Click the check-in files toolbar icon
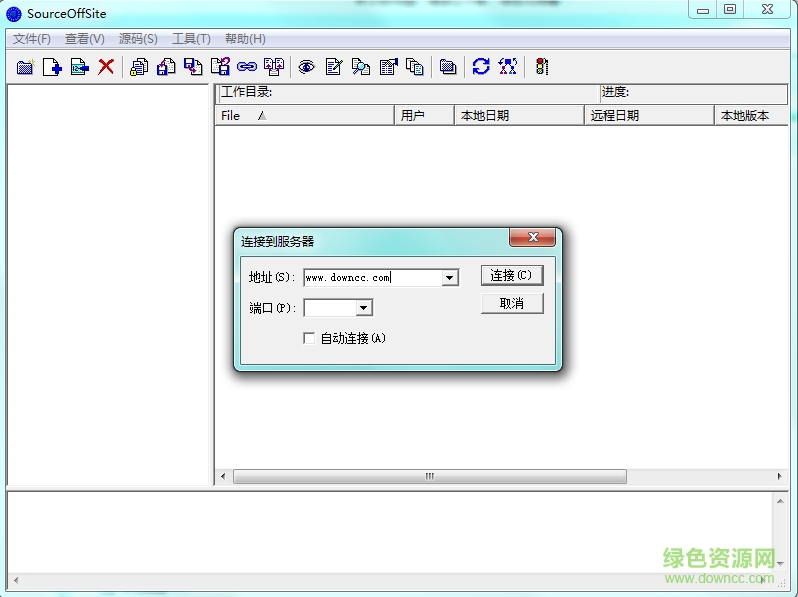Image resolution: width=798 pixels, height=597 pixels. tap(166, 67)
